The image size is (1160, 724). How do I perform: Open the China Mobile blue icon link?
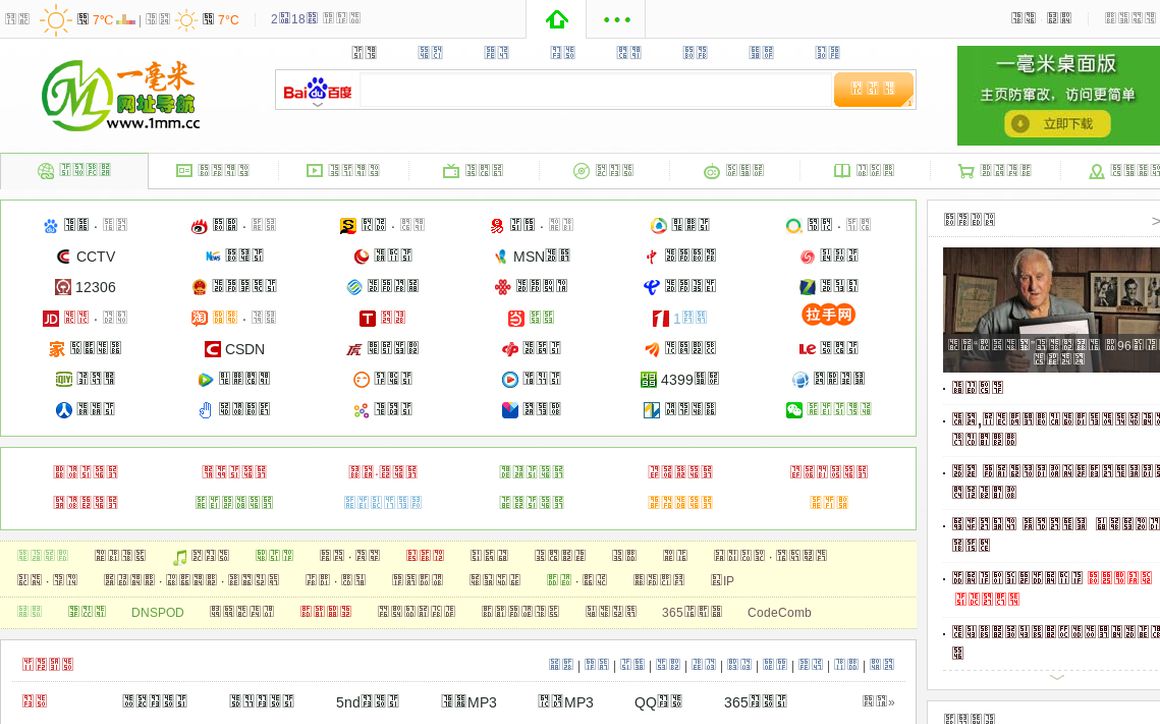[x=354, y=287]
